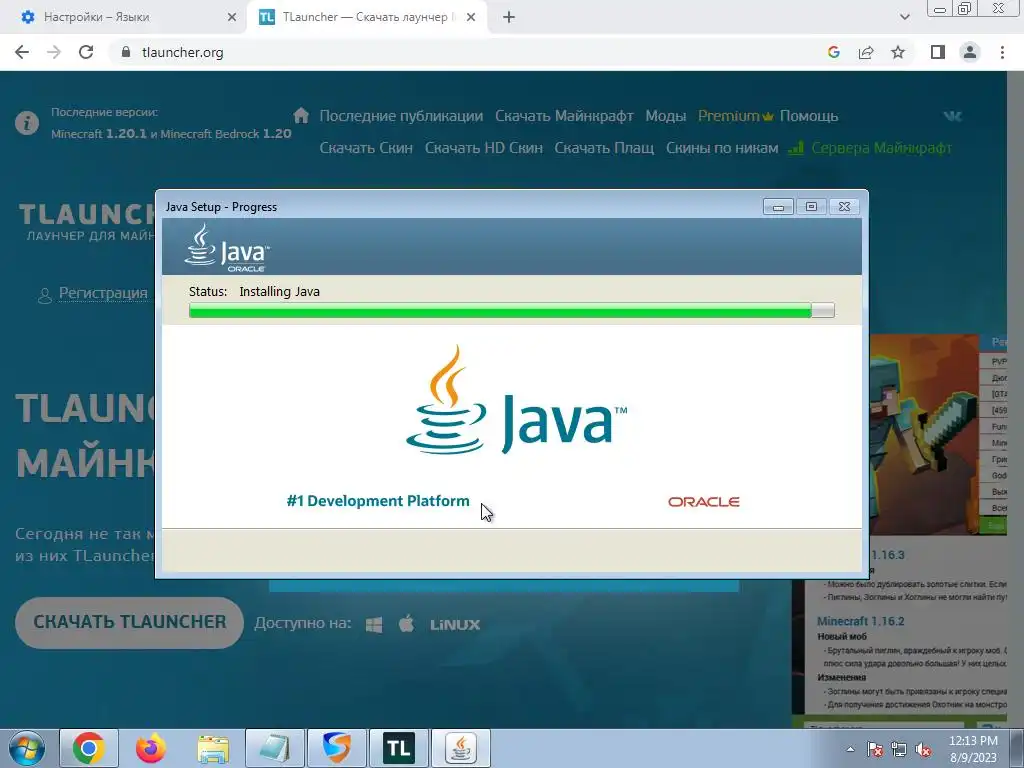Open the Chrome profile avatar
1024x768 pixels.
pos(970,52)
